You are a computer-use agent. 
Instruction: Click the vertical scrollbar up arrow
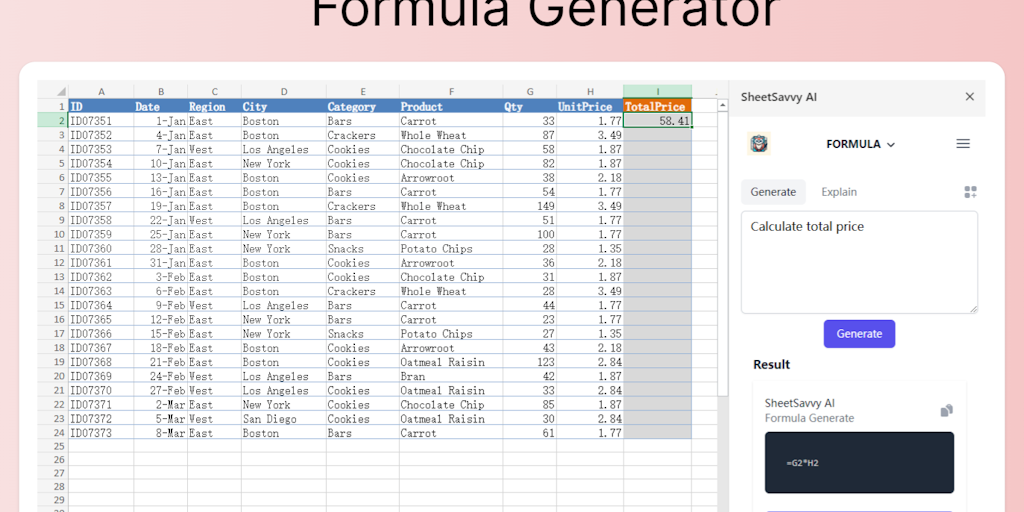click(x=722, y=105)
